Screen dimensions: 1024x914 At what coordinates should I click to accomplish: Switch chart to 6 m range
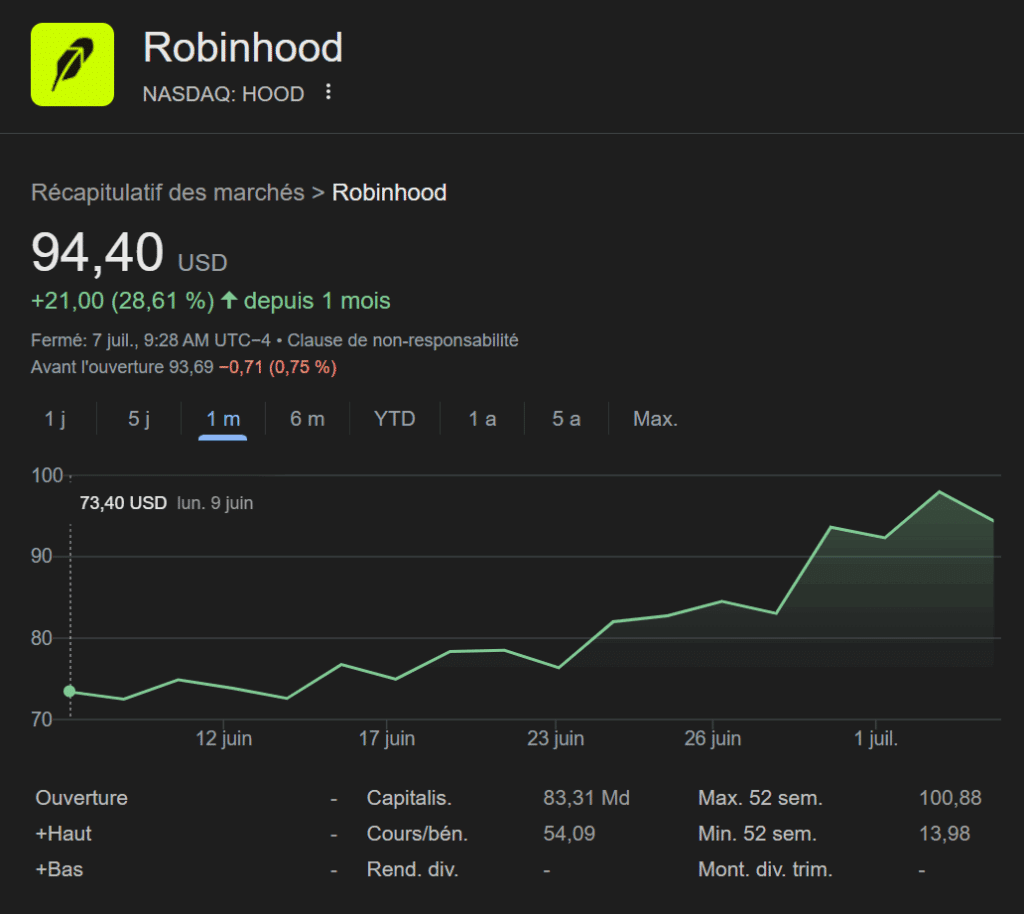point(308,418)
